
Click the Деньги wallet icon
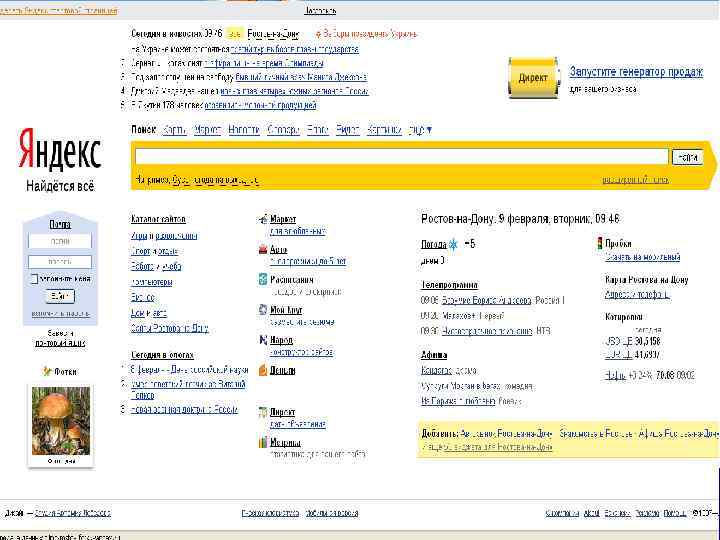263,370
